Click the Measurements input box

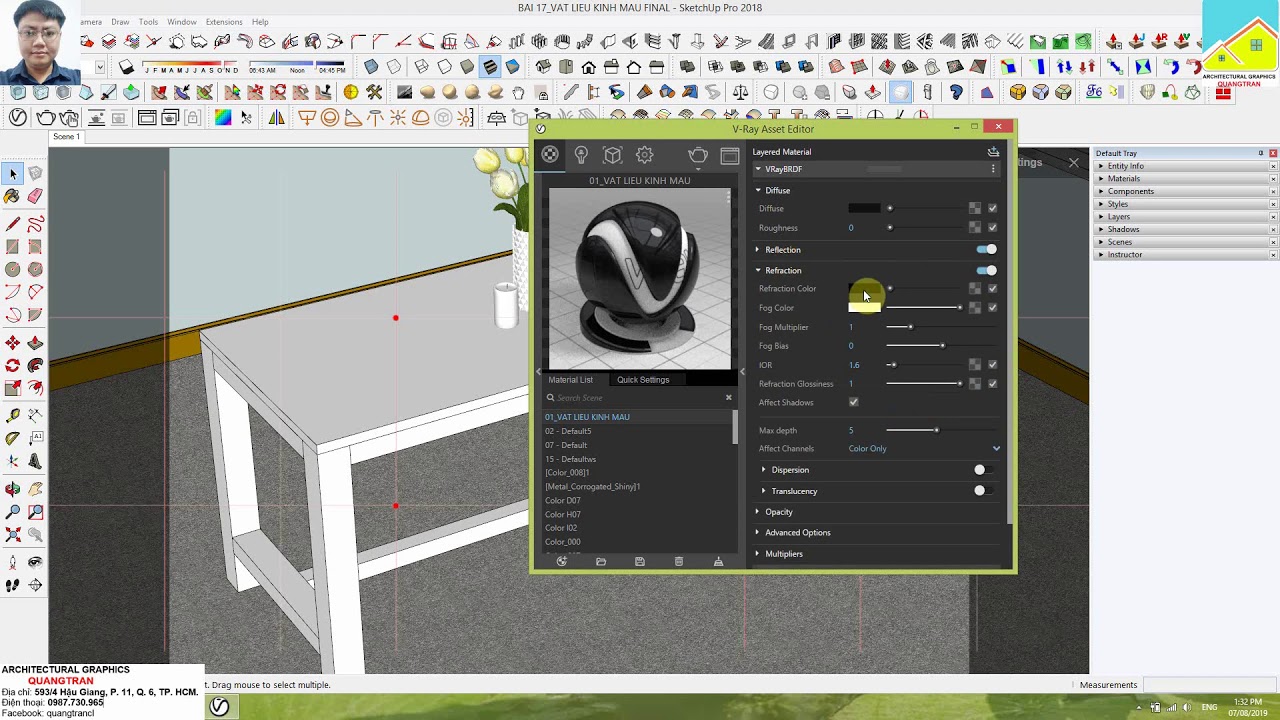1209,685
